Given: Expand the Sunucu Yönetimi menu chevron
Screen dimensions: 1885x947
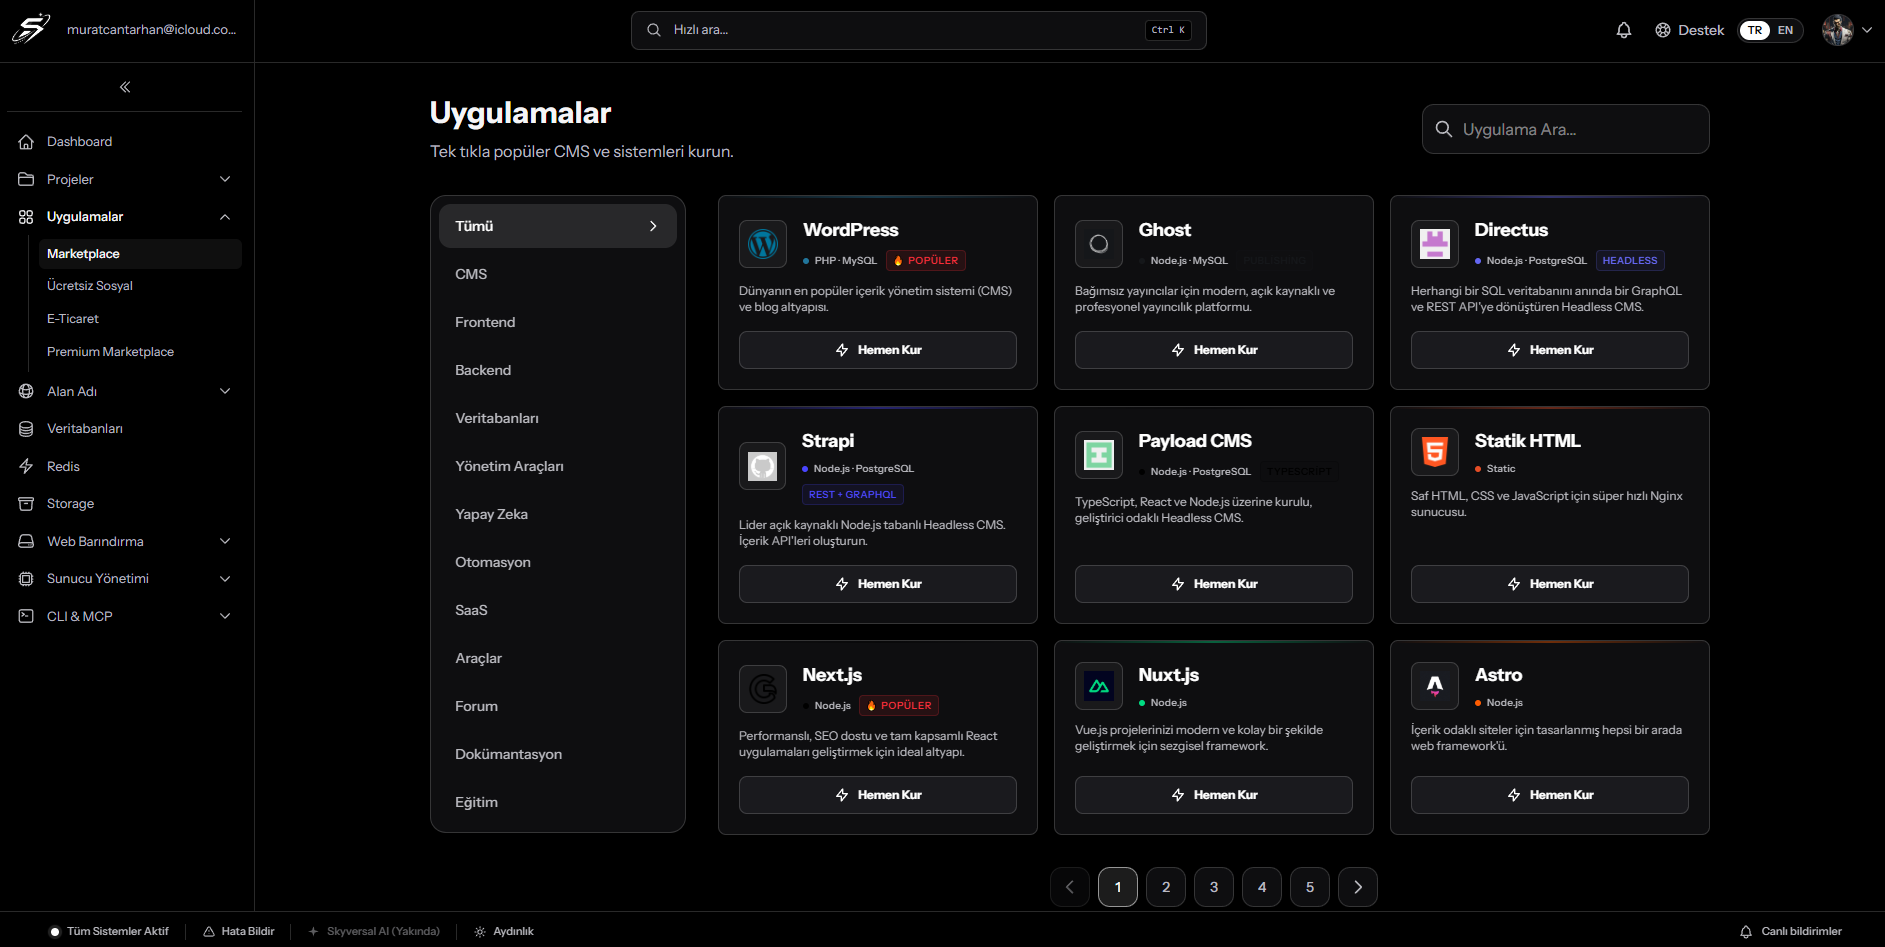Looking at the screenshot, I should (x=225, y=579).
